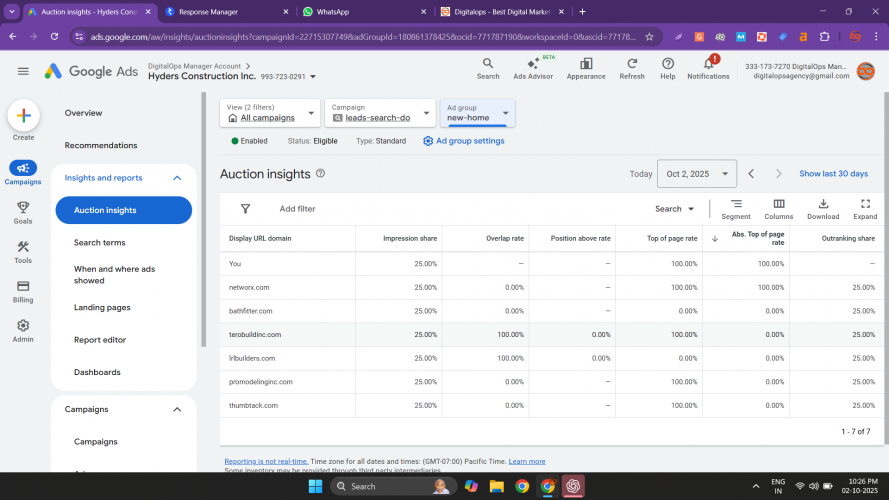Sort by the Top of page rate column

tap(672, 238)
